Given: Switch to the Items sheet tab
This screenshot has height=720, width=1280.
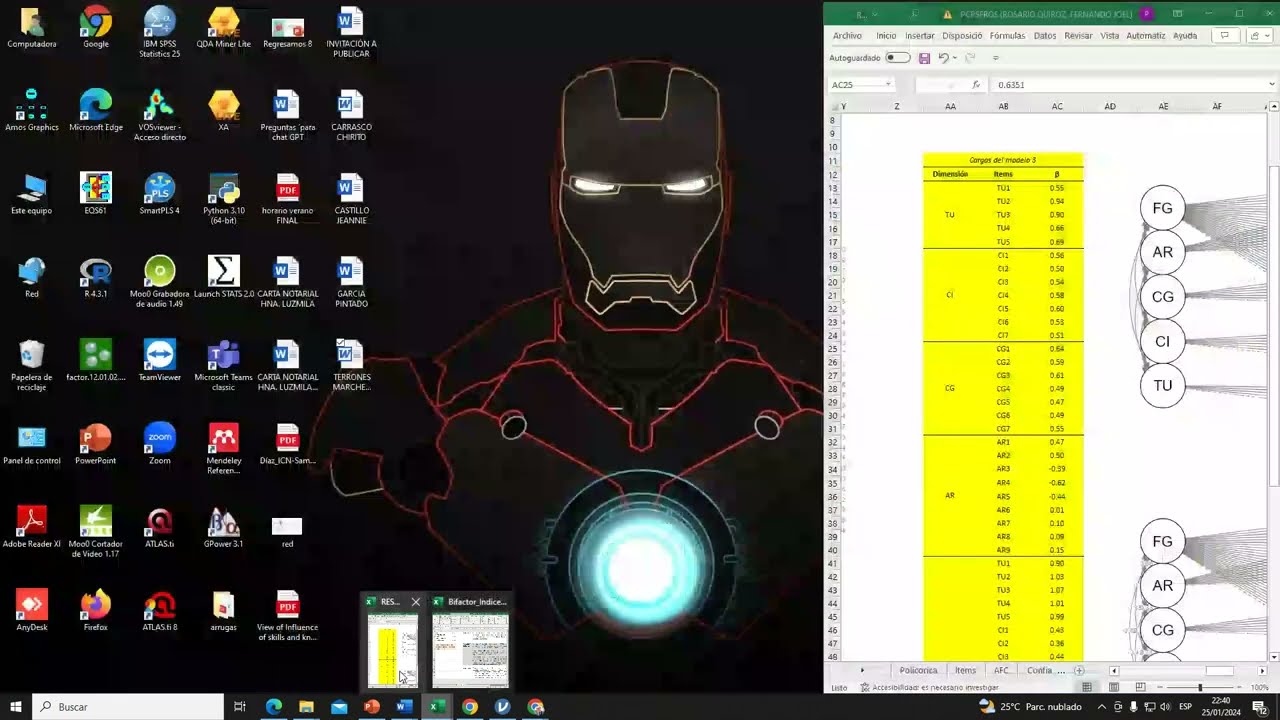Looking at the screenshot, I should pos(965,671).
